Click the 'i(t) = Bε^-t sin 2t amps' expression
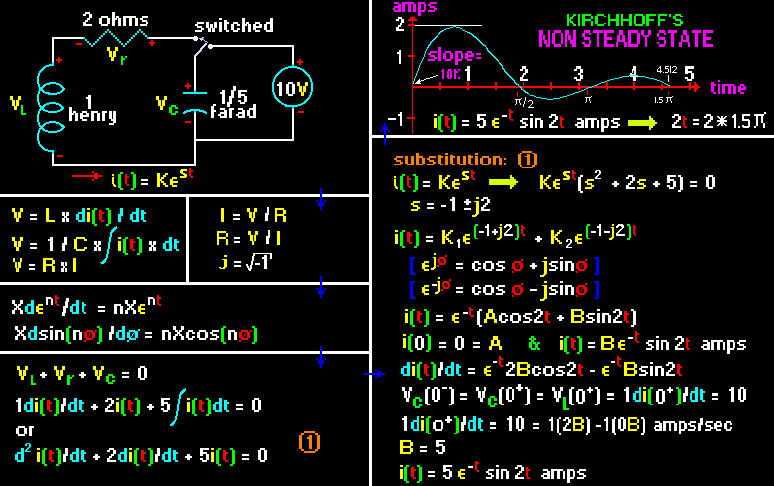 pyautogui.click(x=653, y=342)
